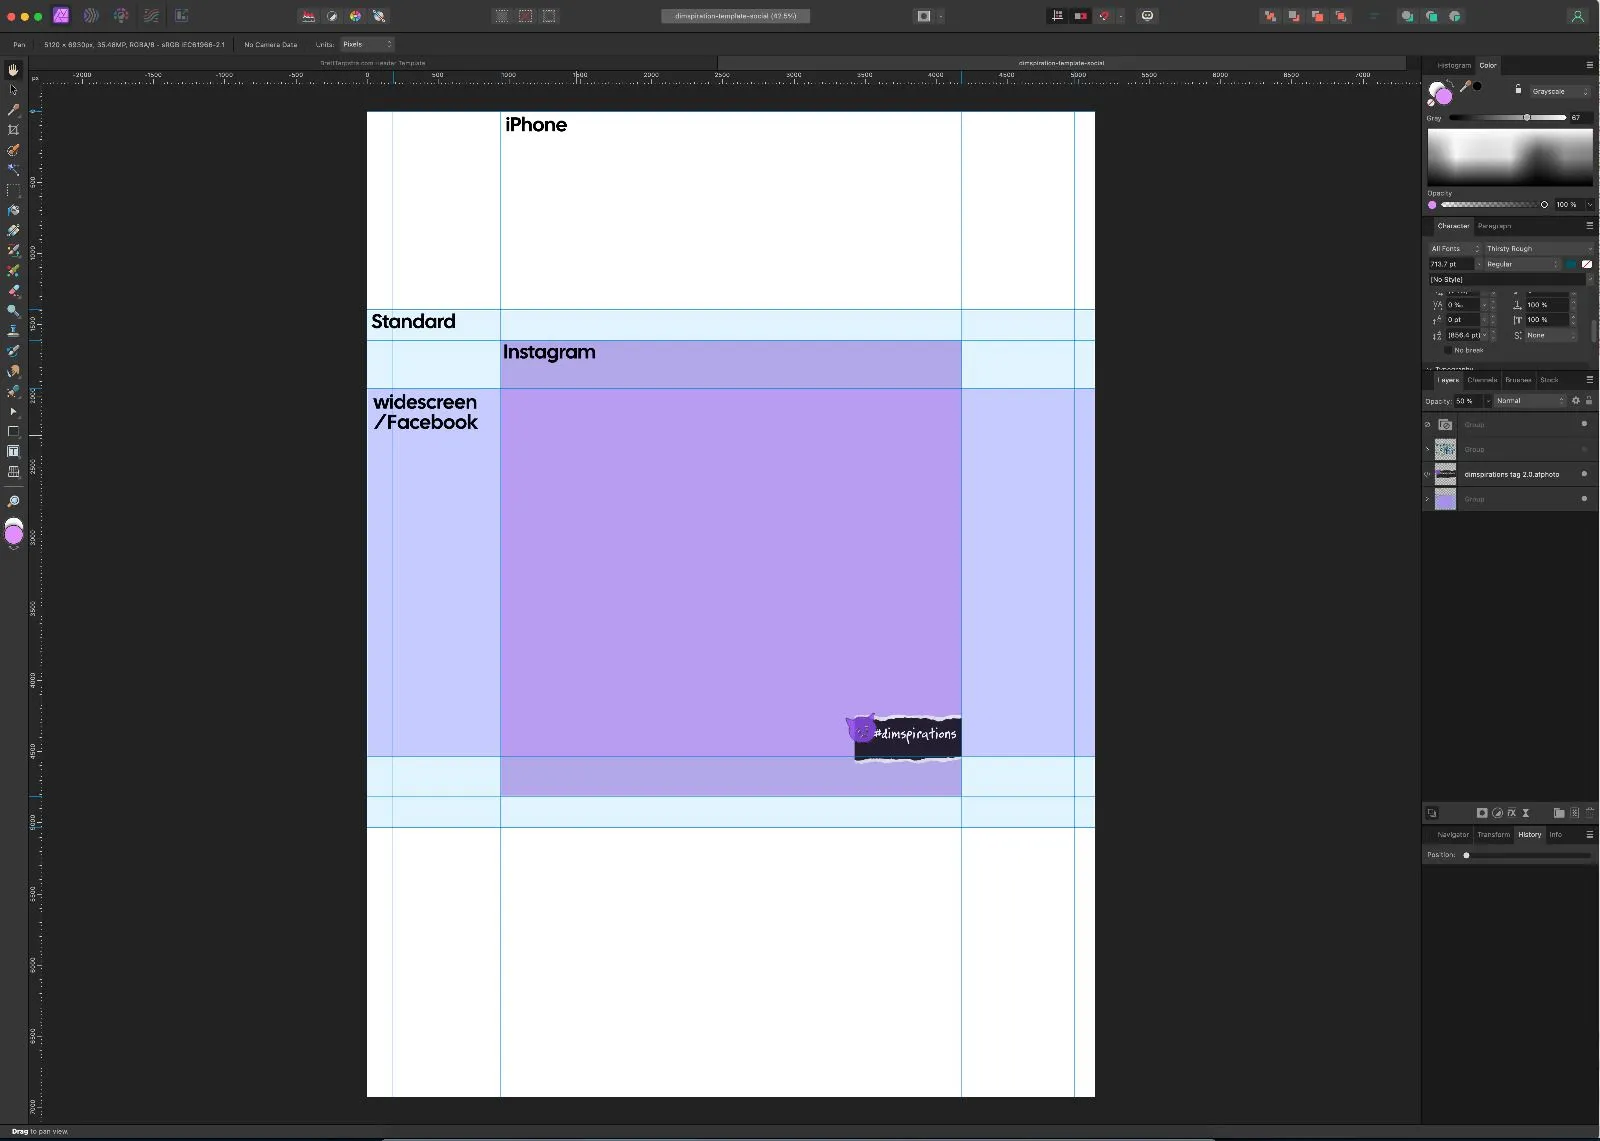Click the Mask Layer icon
Image resolution: width=1600 pixels, height=1141 pixels.
1482,813
